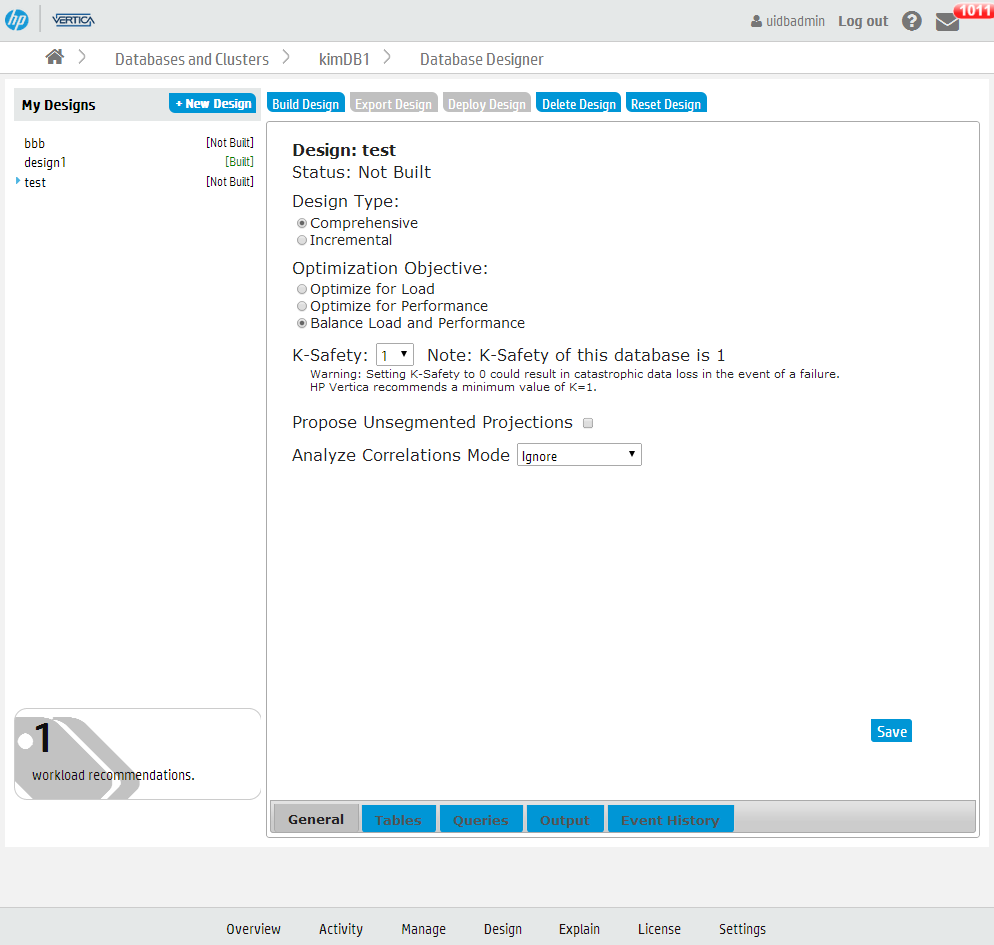
Task: Open the message envelope notifications
Action: (947, 22)
